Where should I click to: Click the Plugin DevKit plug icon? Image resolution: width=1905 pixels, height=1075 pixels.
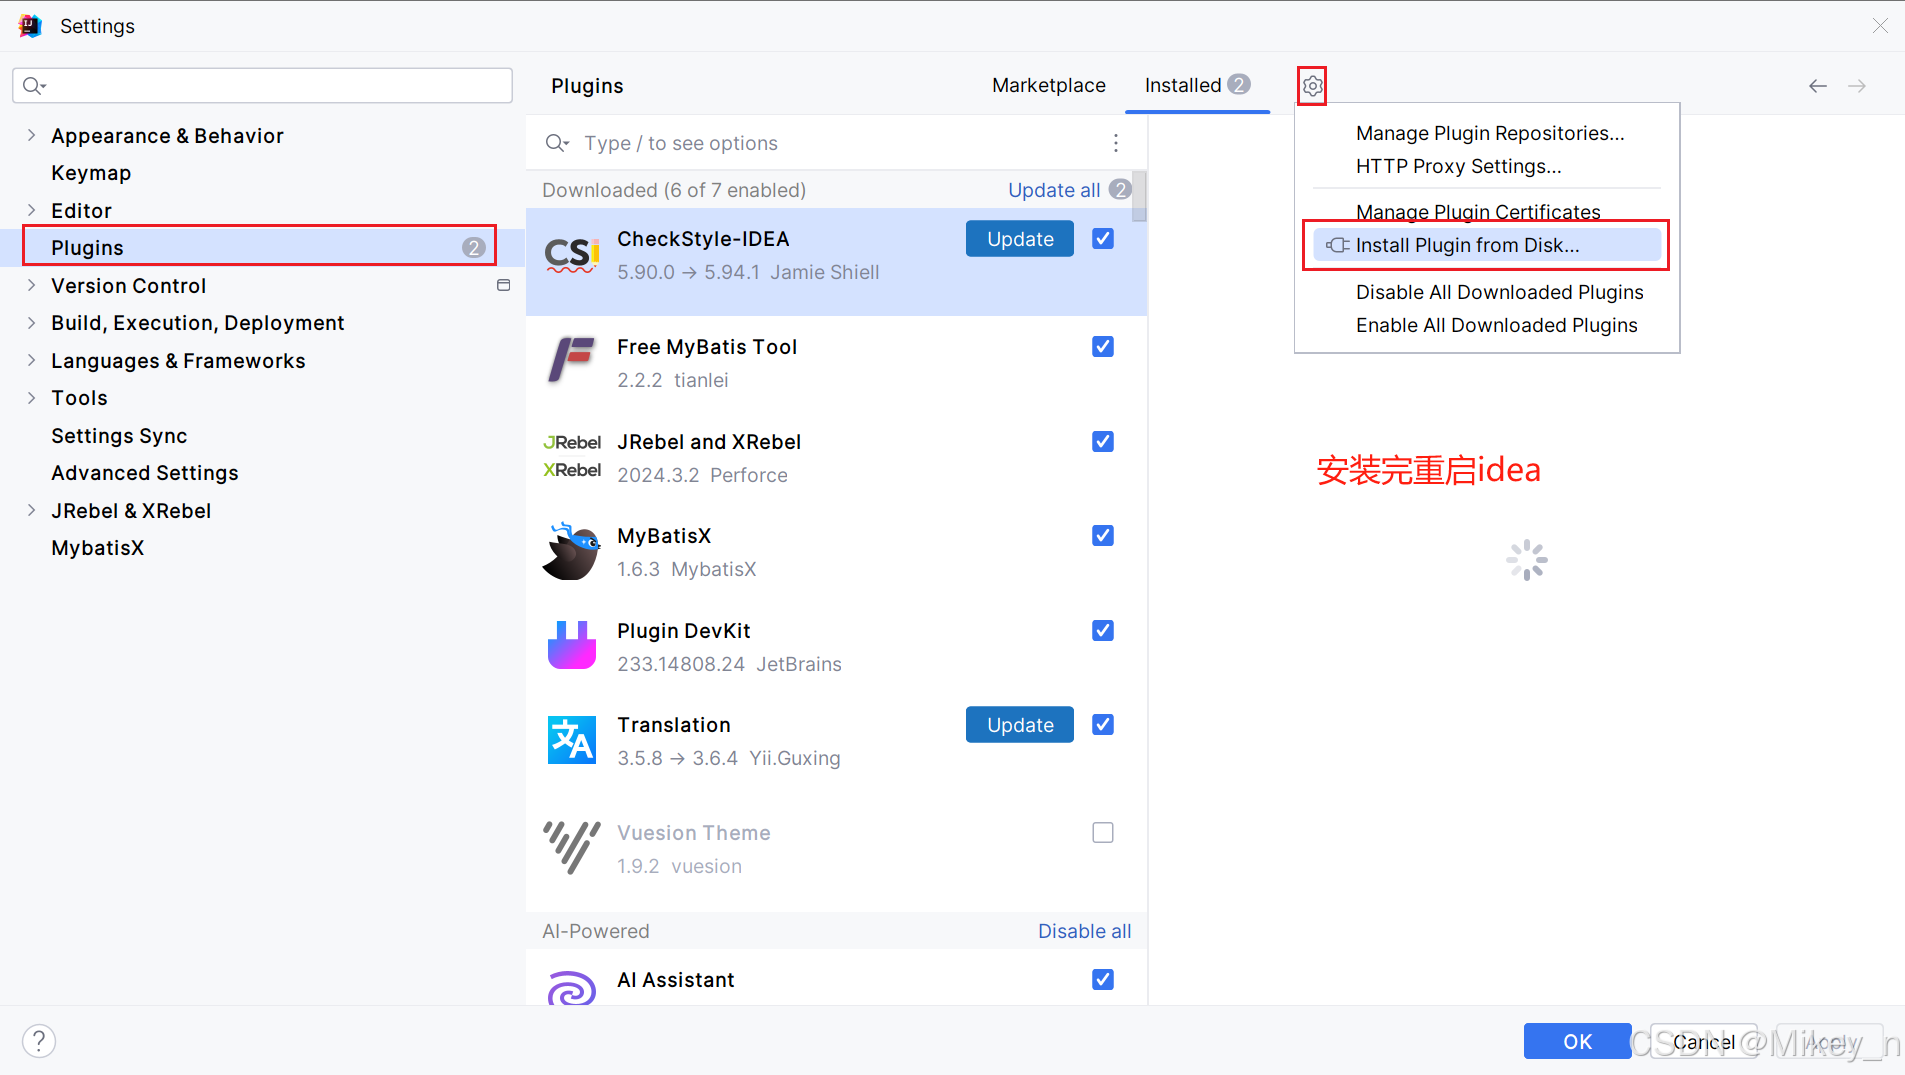[x=572, y=646]
